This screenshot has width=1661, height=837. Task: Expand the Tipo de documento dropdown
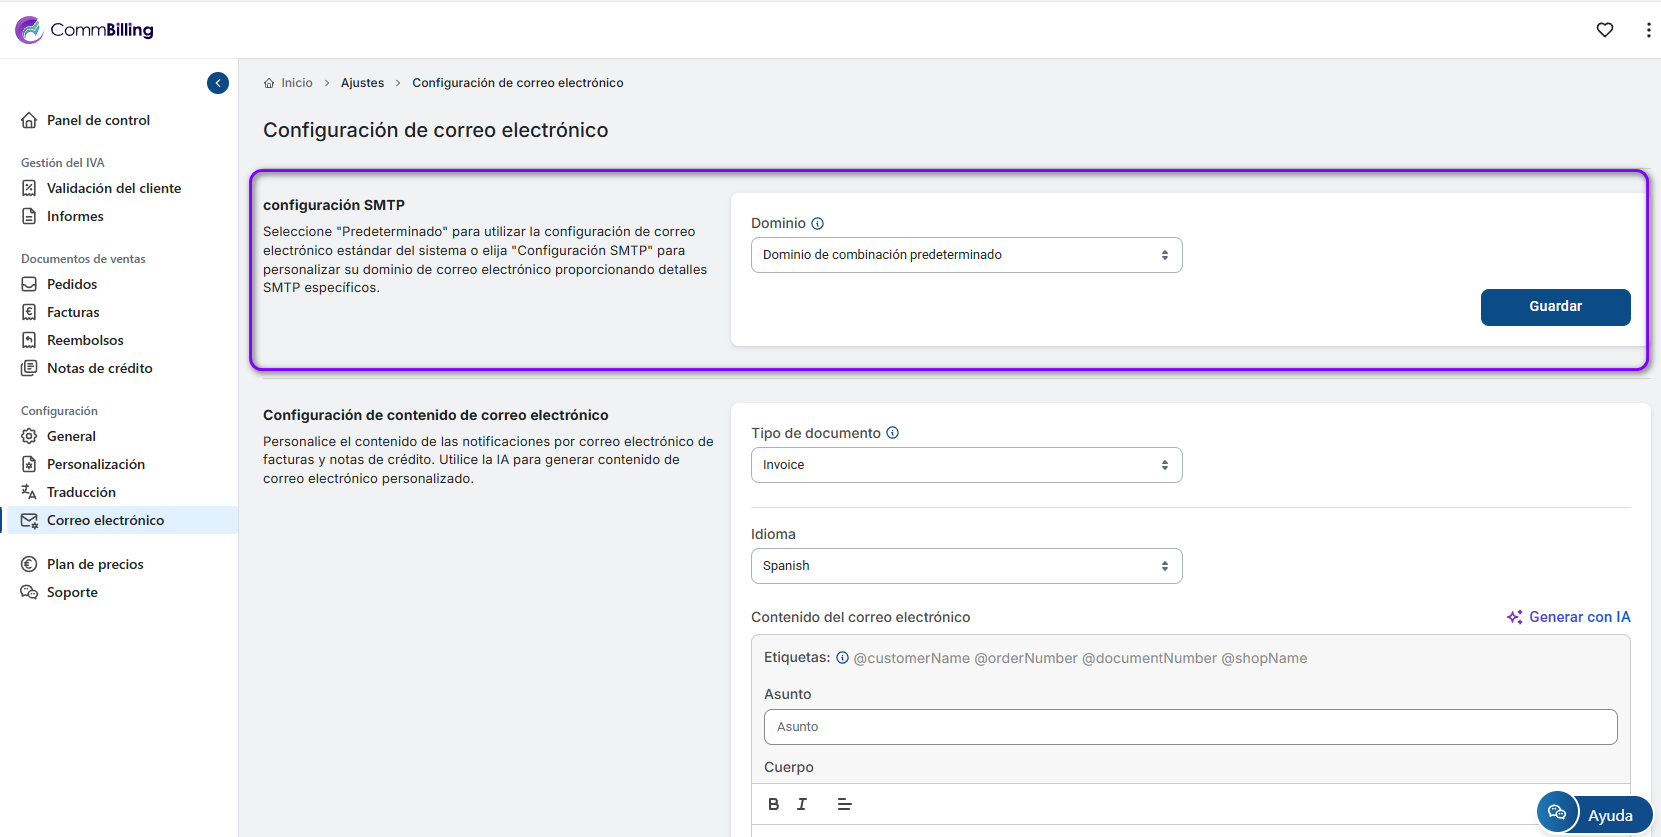point(966,465)
